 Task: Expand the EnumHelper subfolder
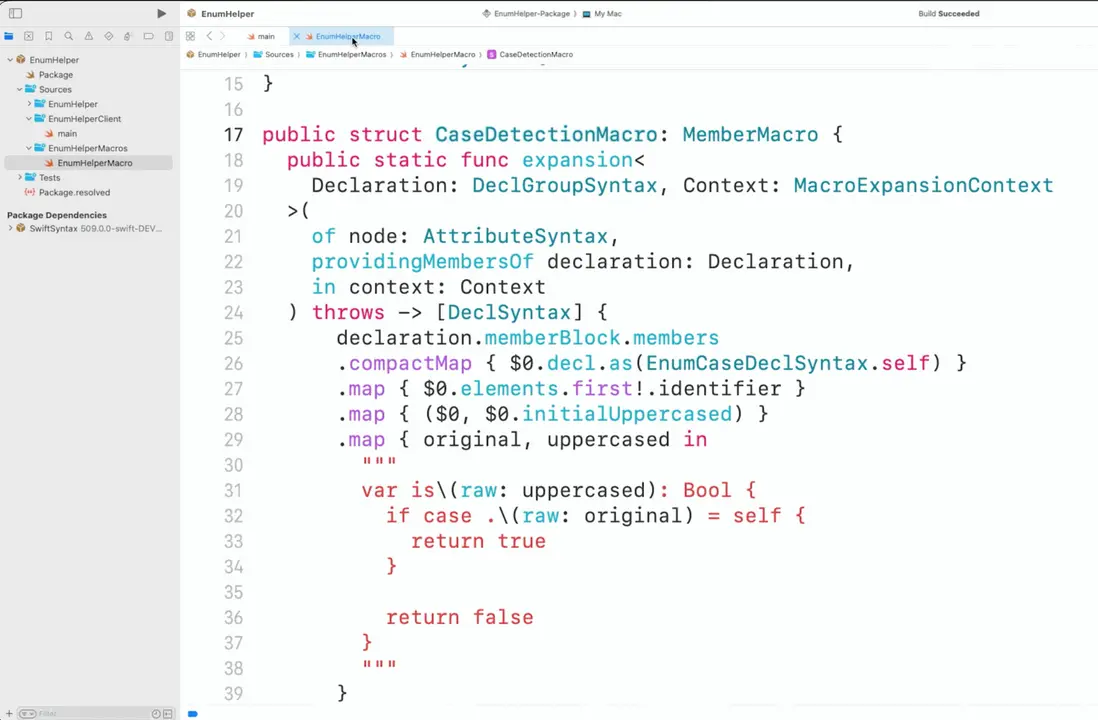tap(29, 104)
